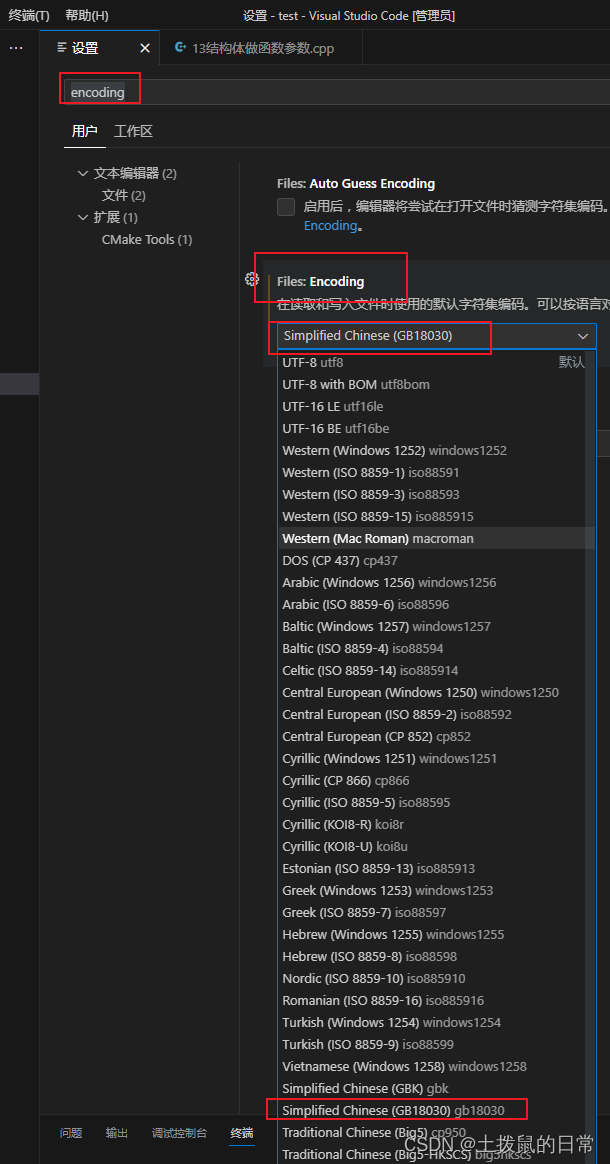Select CMake Tools (1) in the tree

point(147,240)
